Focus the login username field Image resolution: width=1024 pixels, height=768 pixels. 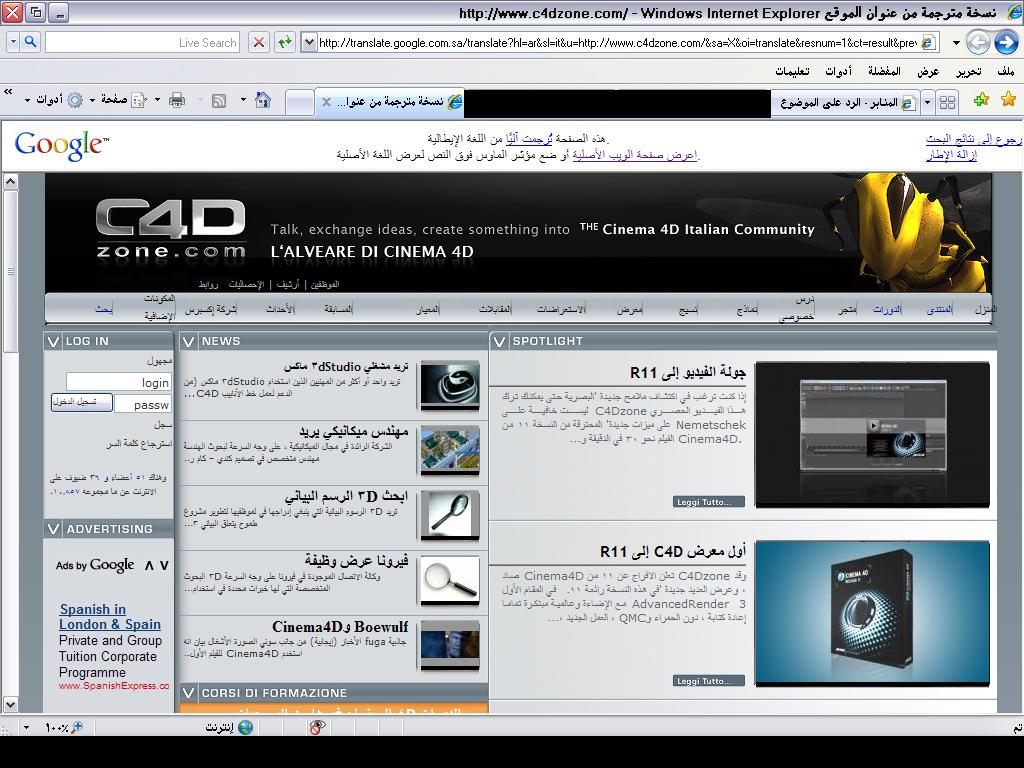(119, 382)
